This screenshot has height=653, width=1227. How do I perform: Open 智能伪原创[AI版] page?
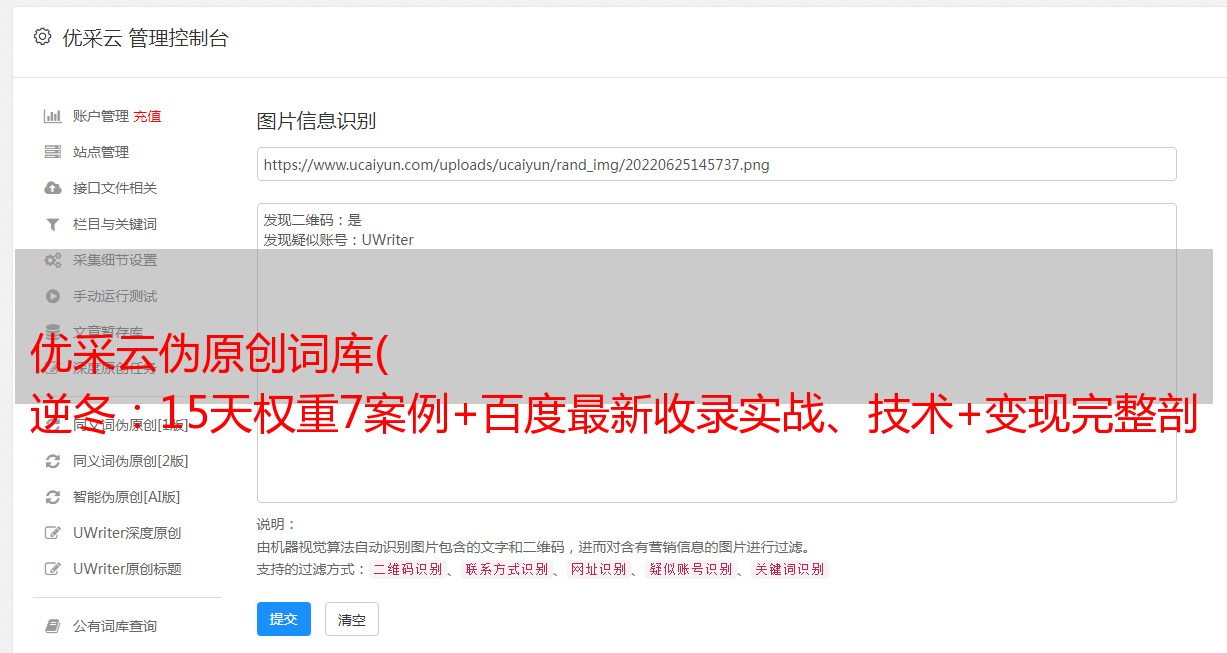(127, 497)
